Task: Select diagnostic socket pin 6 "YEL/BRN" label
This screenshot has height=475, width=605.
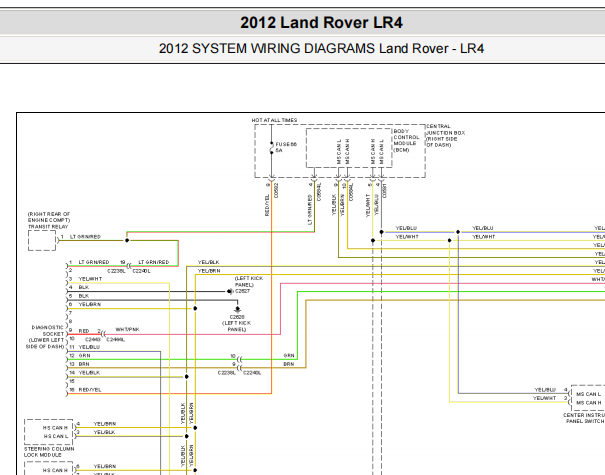Action: tap(90, 304)
